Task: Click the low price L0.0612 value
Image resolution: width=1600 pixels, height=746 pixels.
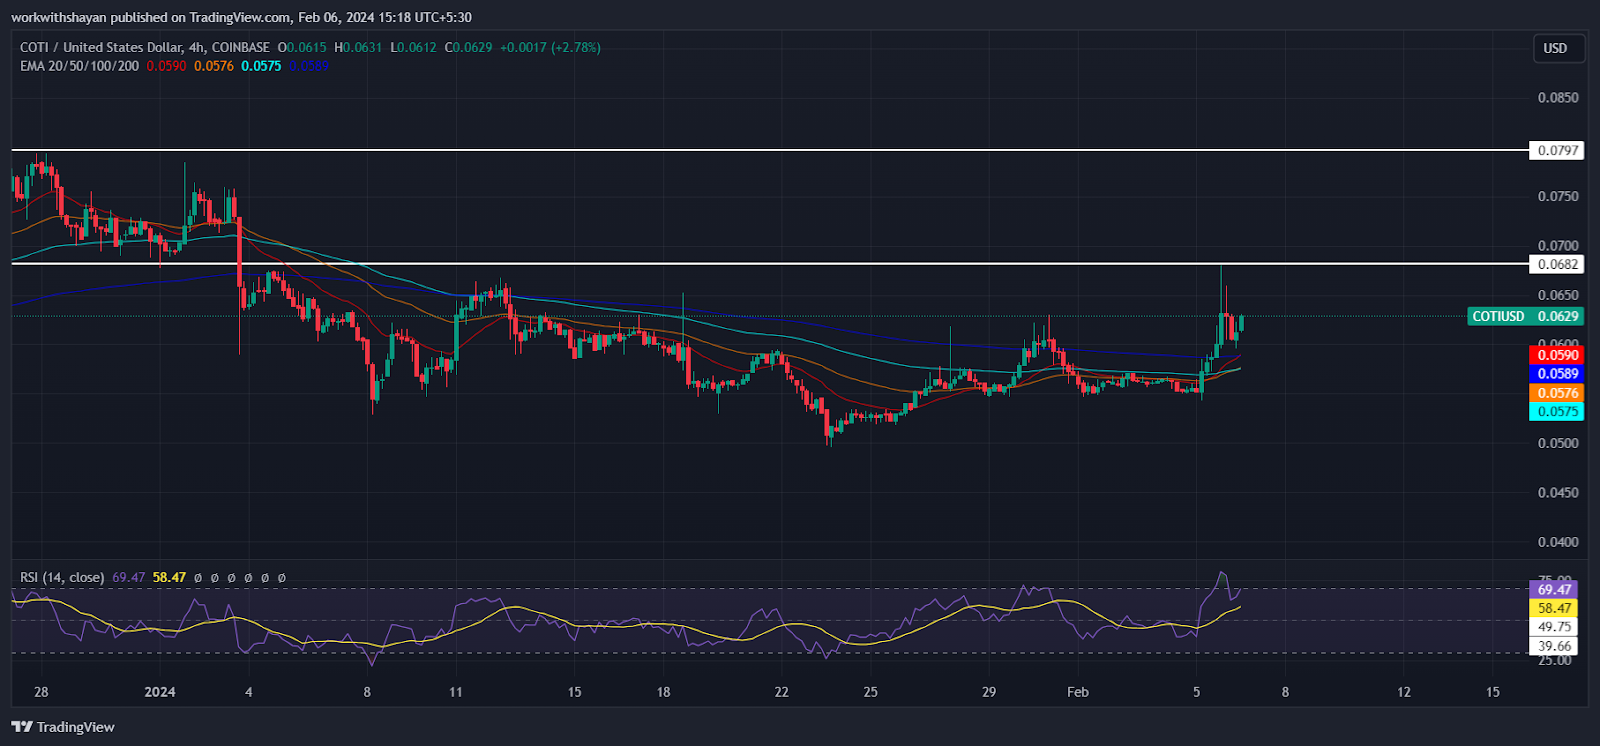Action: [413, 47]
